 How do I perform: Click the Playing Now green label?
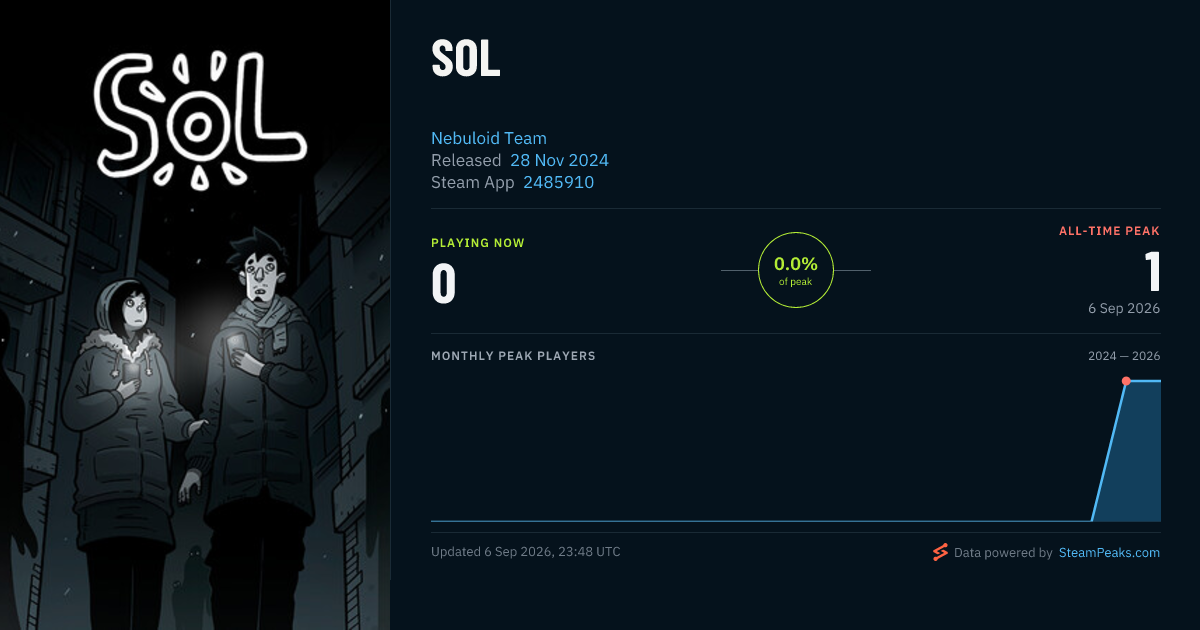click(x=478, y=243)
